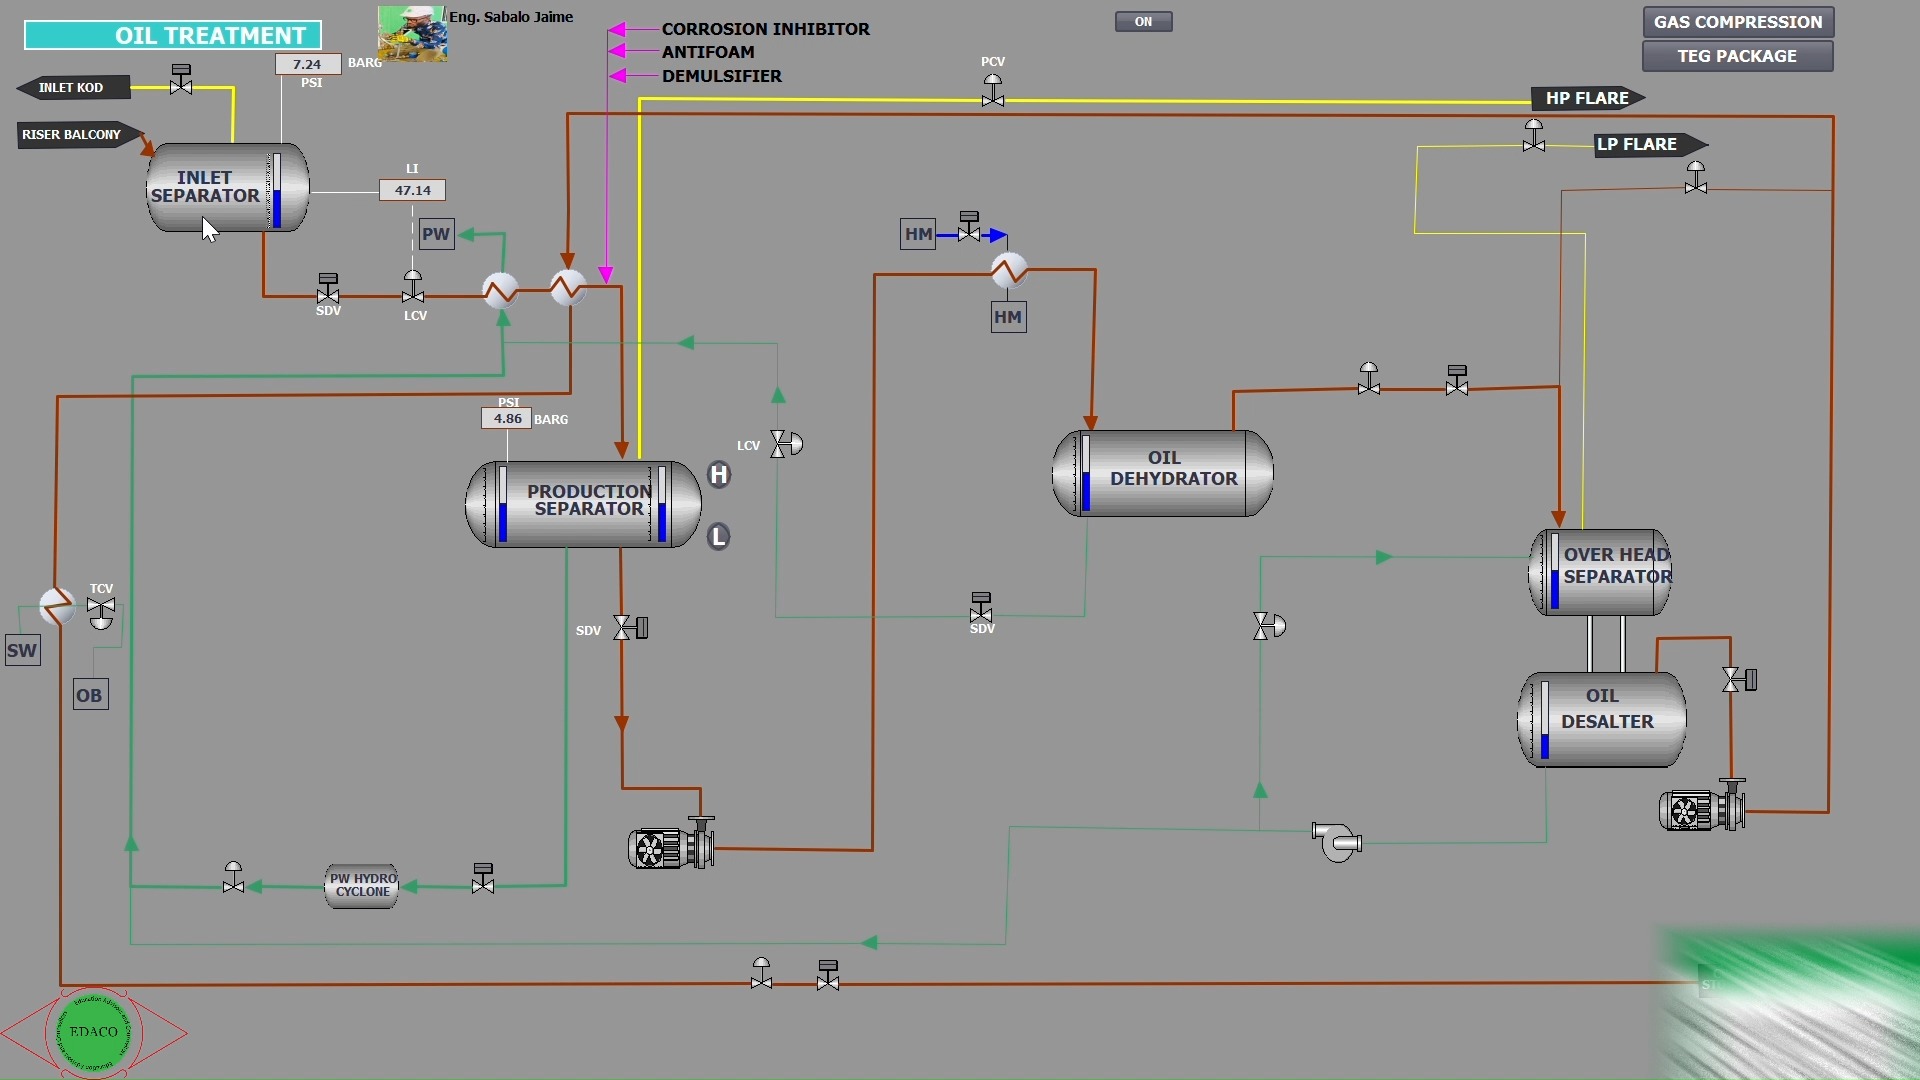Click the SDV valve below Production Separator
Viewport: 1920px width, 1080px height.
coord(630,628)
